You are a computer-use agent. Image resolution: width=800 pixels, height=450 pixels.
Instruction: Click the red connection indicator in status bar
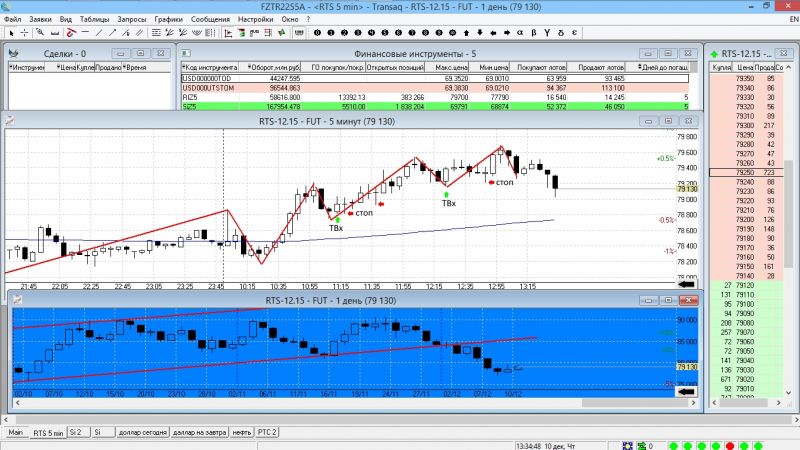pyautogui.click(x=730, y=446)
